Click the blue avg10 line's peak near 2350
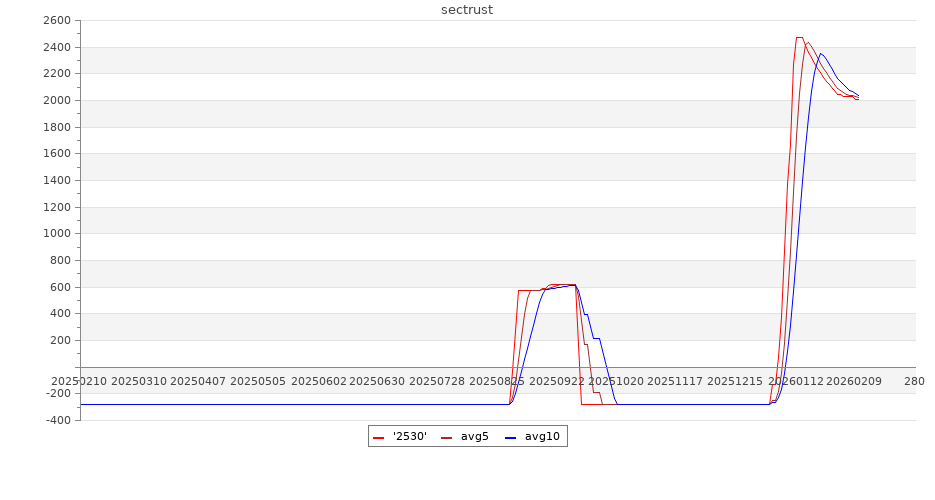 821,54
